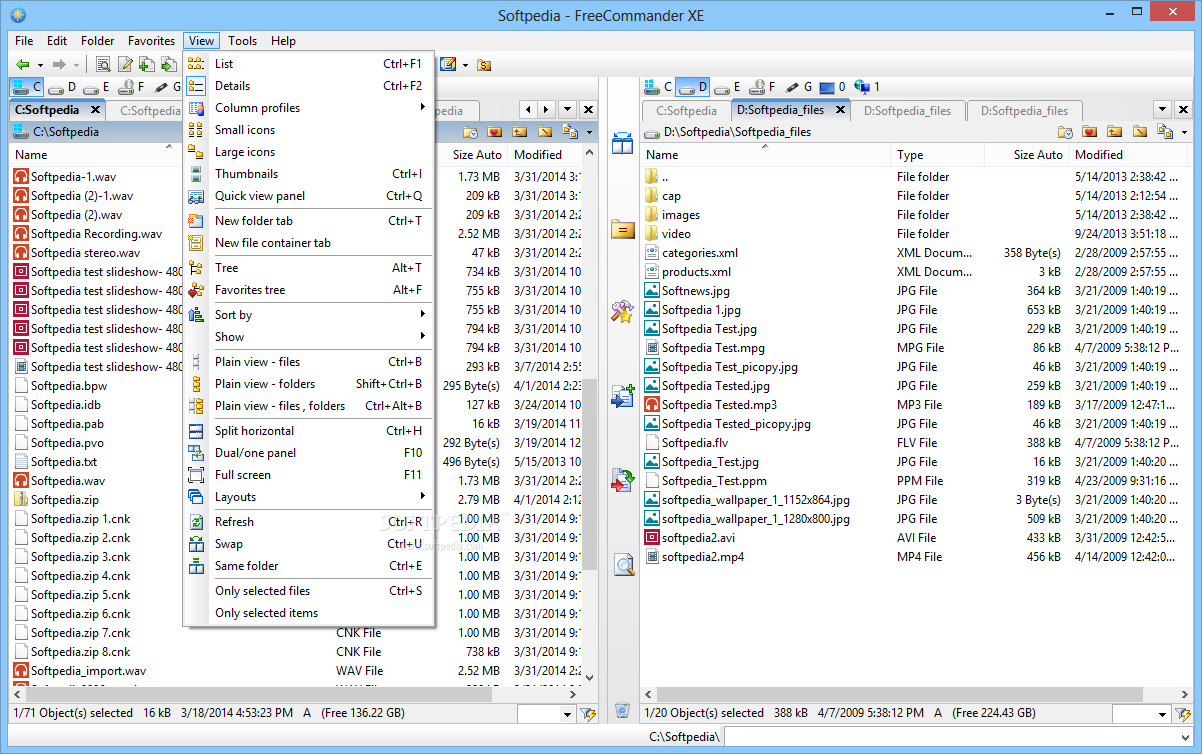Click the grey forward arrow toolbar icon
The height and width of the screenshot is (754, 1202).
click(x=59, y=65)
